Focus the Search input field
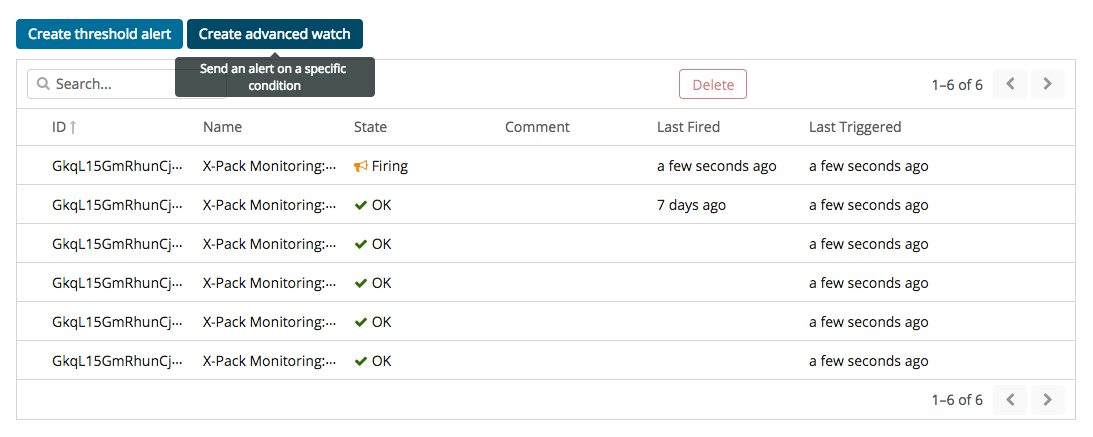Image resolution: width=1093 pixels, height=437 pixels. tap(110, 84)
